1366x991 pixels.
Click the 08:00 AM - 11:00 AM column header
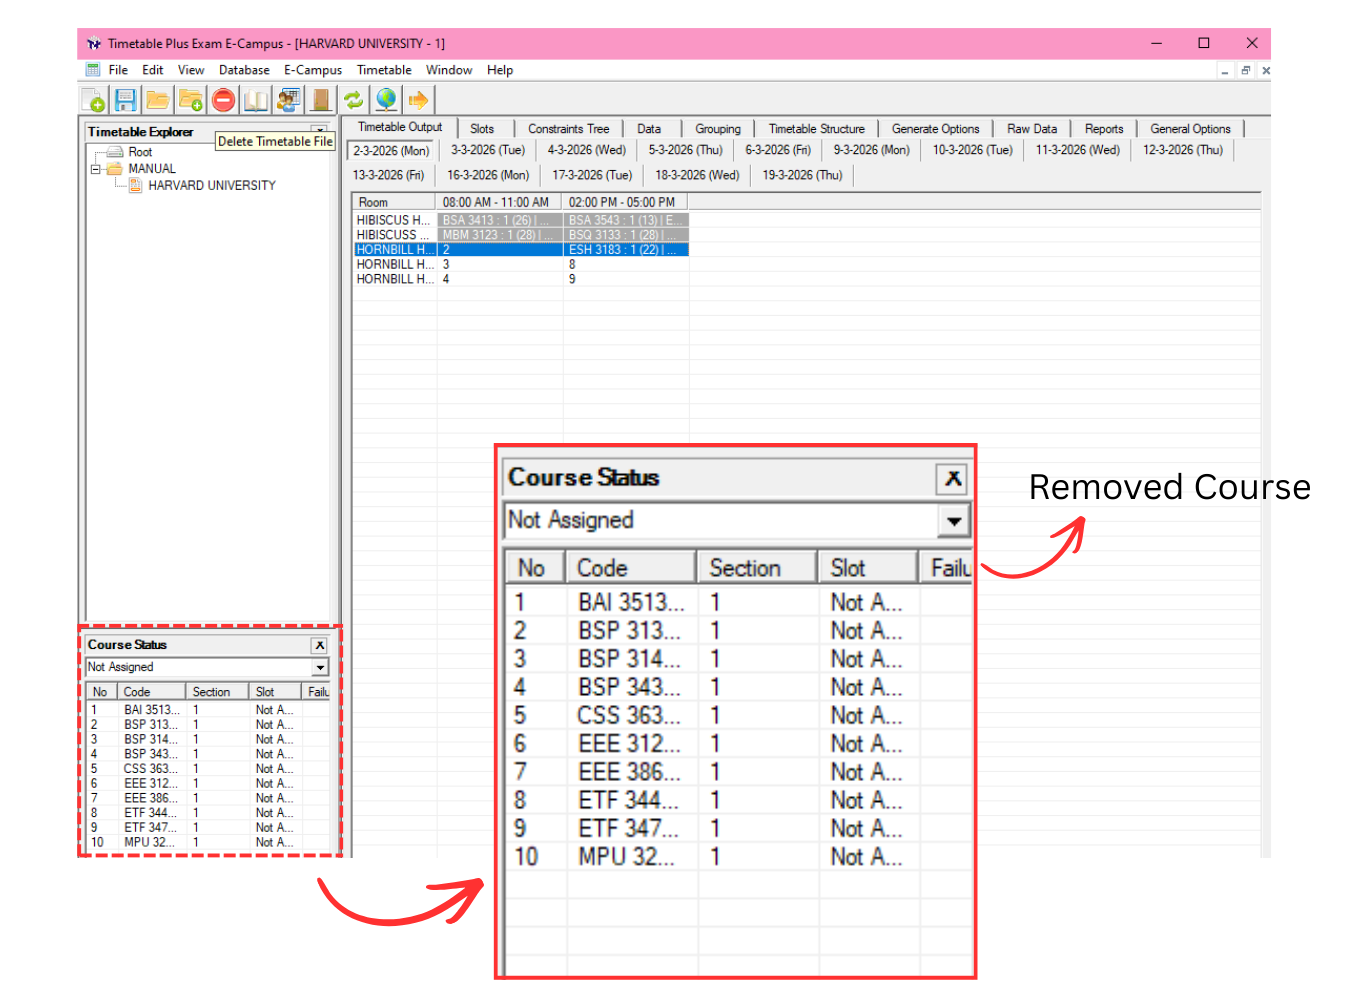pos(500,202)
